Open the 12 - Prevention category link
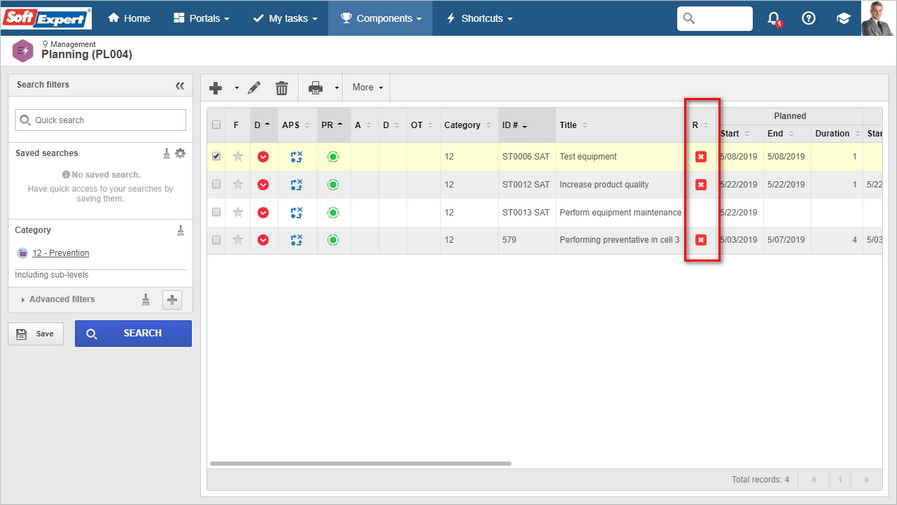This screenshot has width=897, height=505. [61, 253]
